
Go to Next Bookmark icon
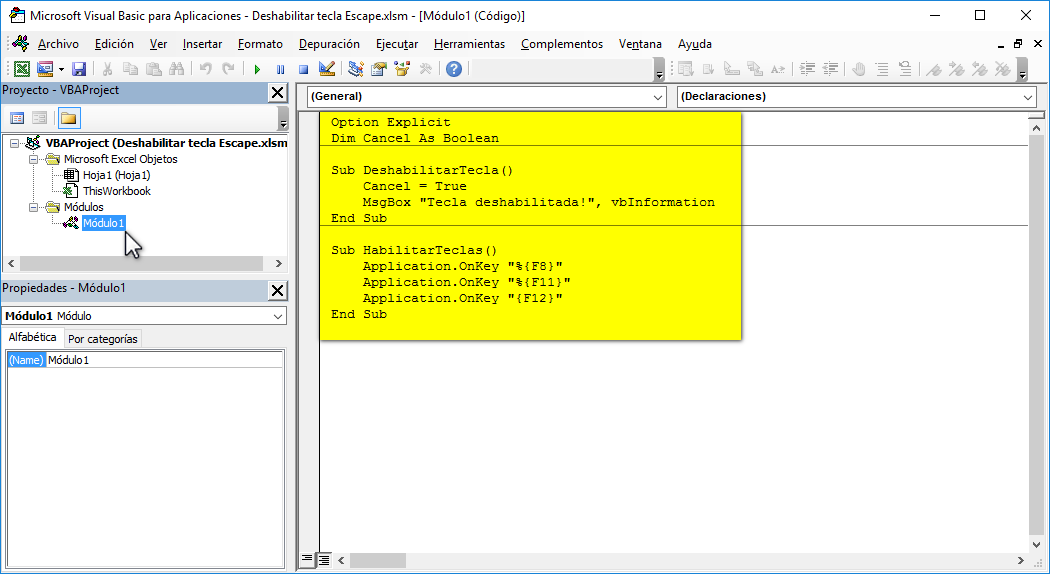tap(957, 69)
